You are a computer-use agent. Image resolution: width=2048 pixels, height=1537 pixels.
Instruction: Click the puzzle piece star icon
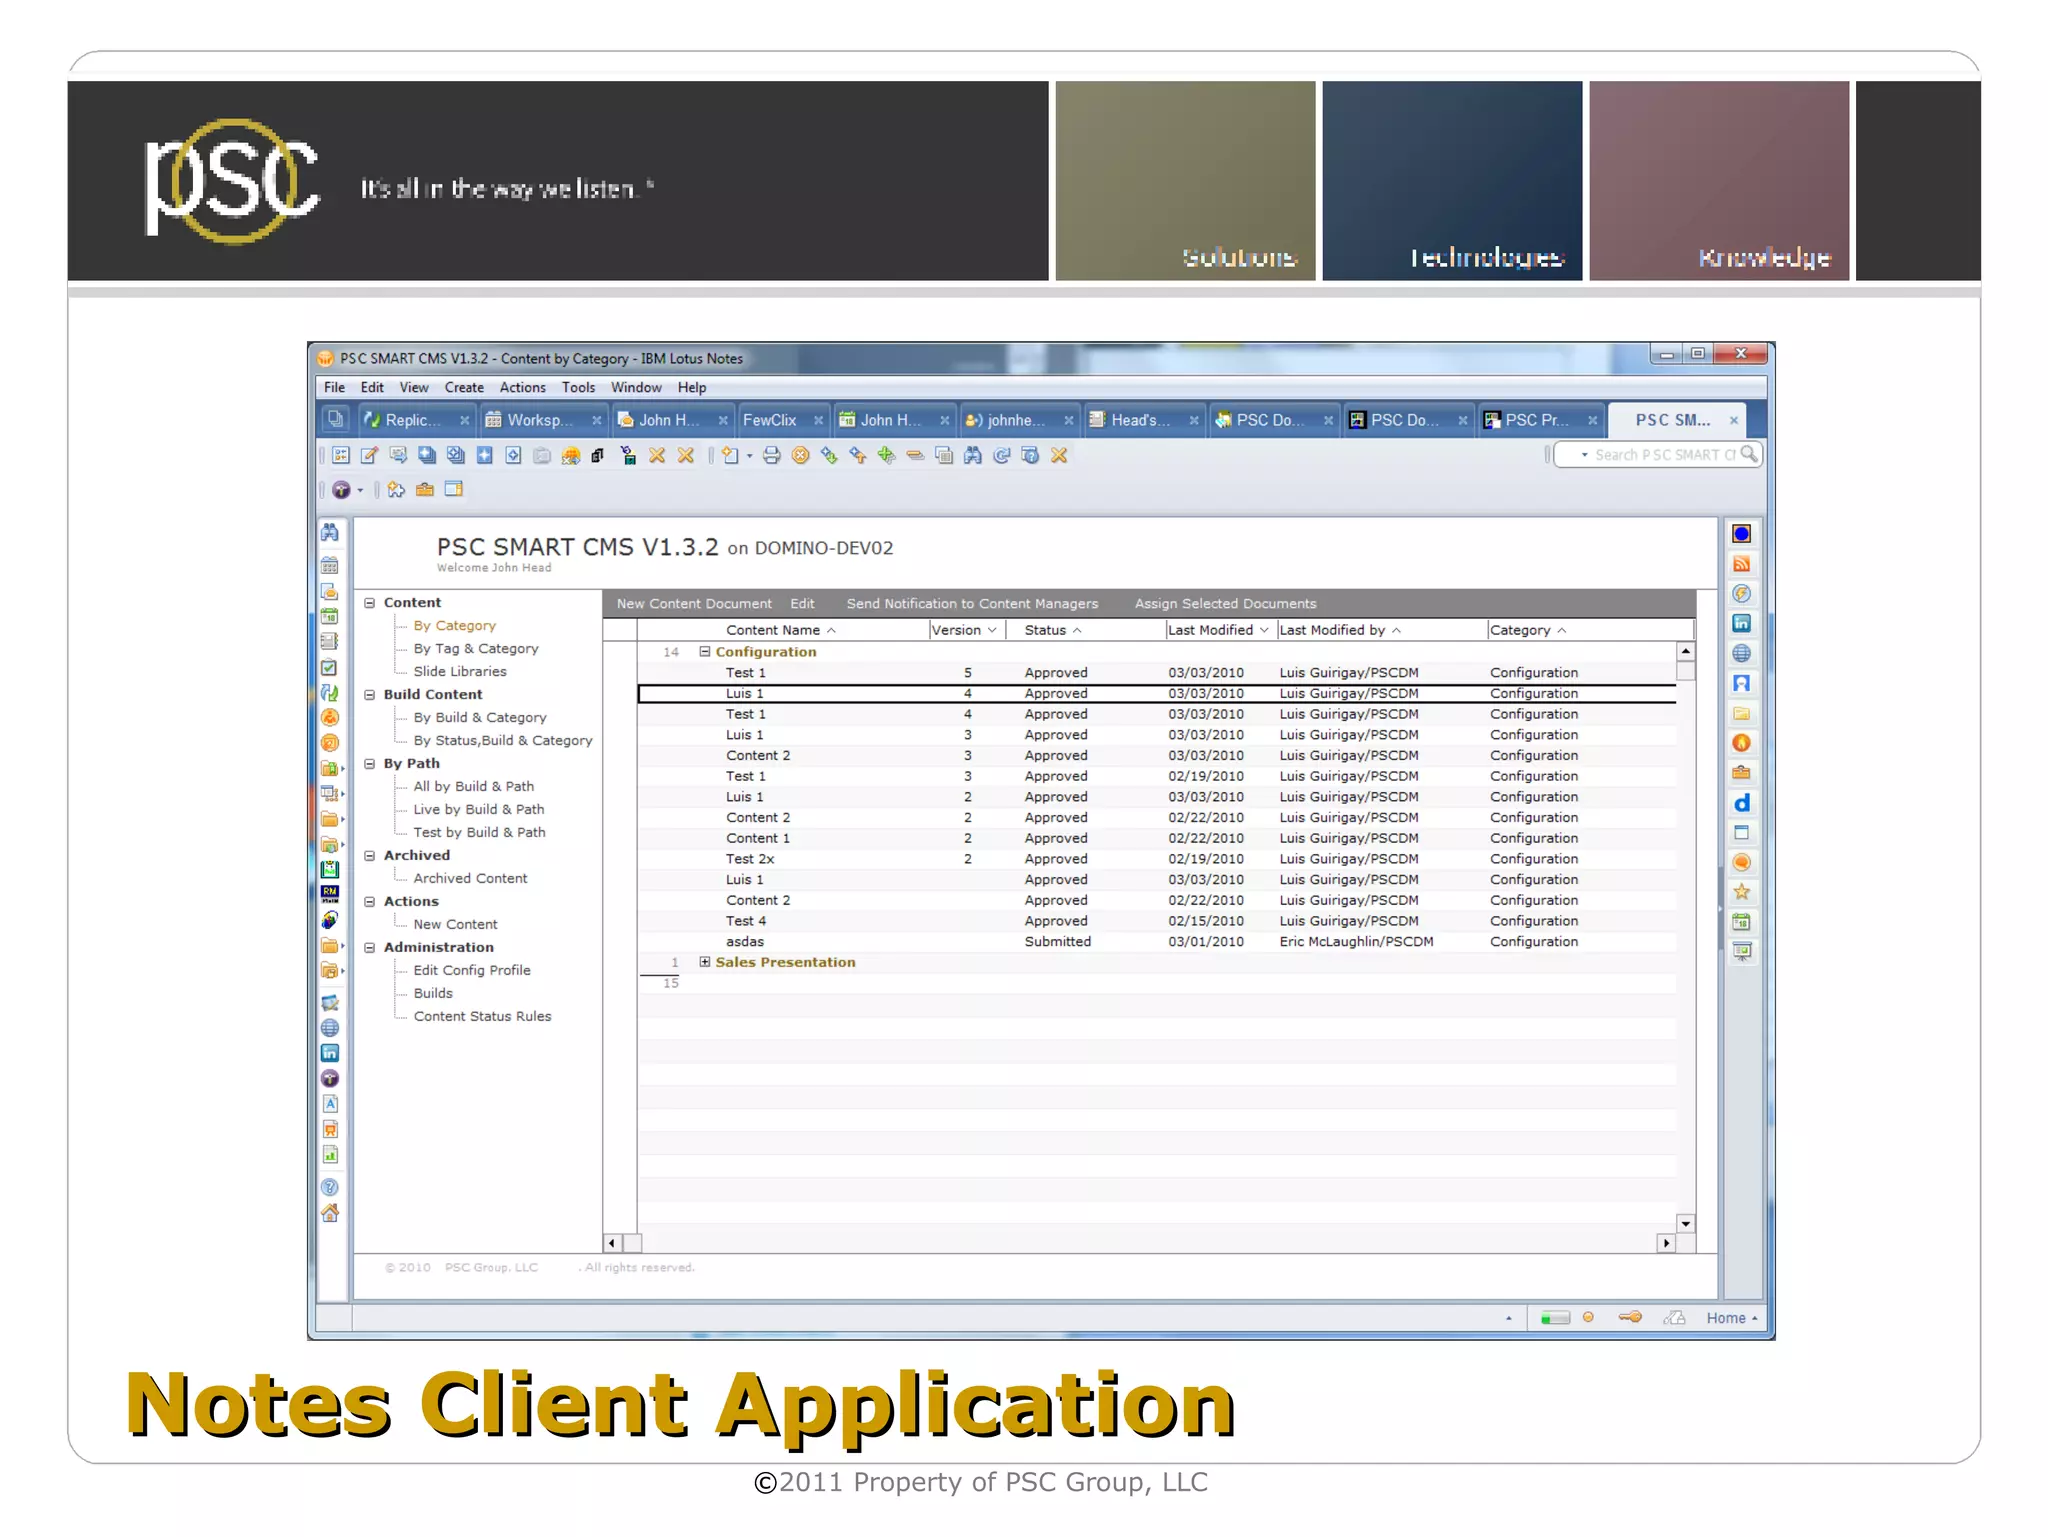coord(397,490)
